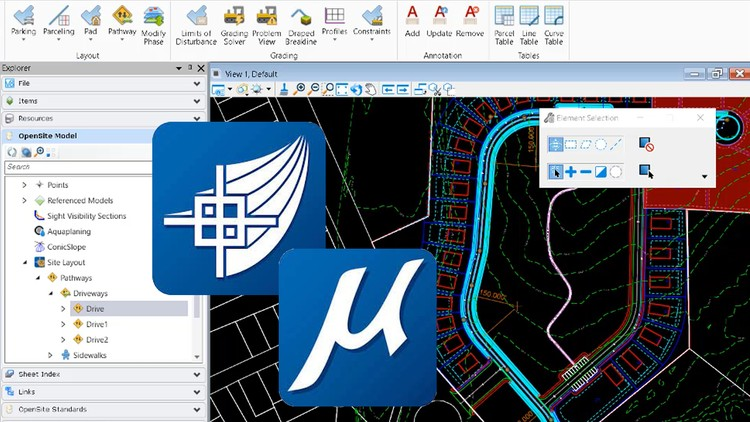
Task: Select the Drive2 driveway item
Action: [x=97, y=340]
